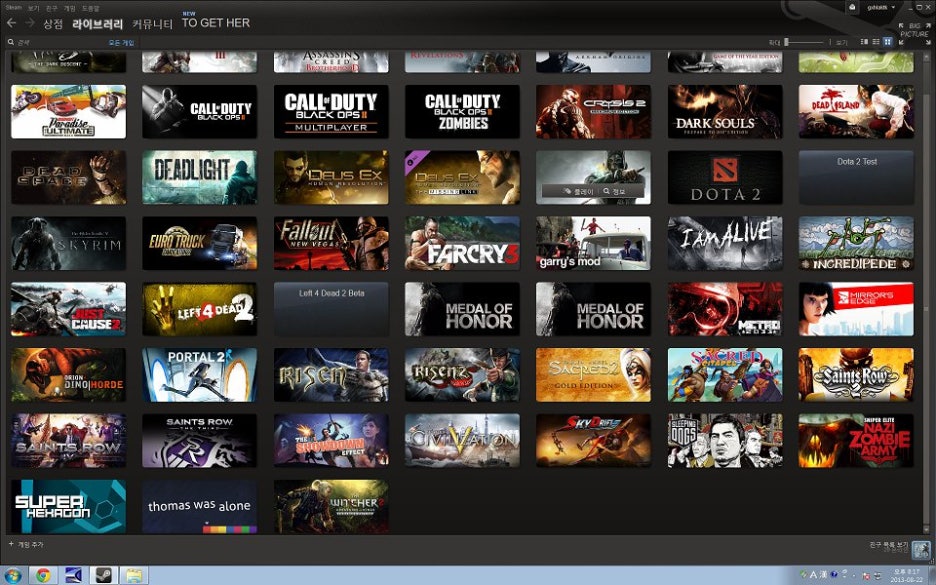Go to the 상점 tab
The height and width of the screenshot is (585, 936).
coord(53,24)
